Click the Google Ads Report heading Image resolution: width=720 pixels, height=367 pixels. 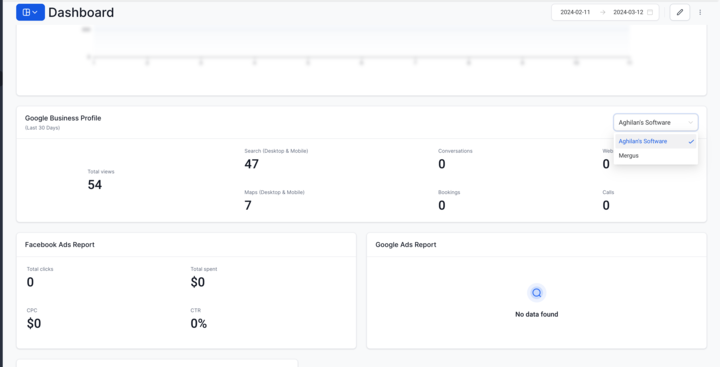pos(406,245)
